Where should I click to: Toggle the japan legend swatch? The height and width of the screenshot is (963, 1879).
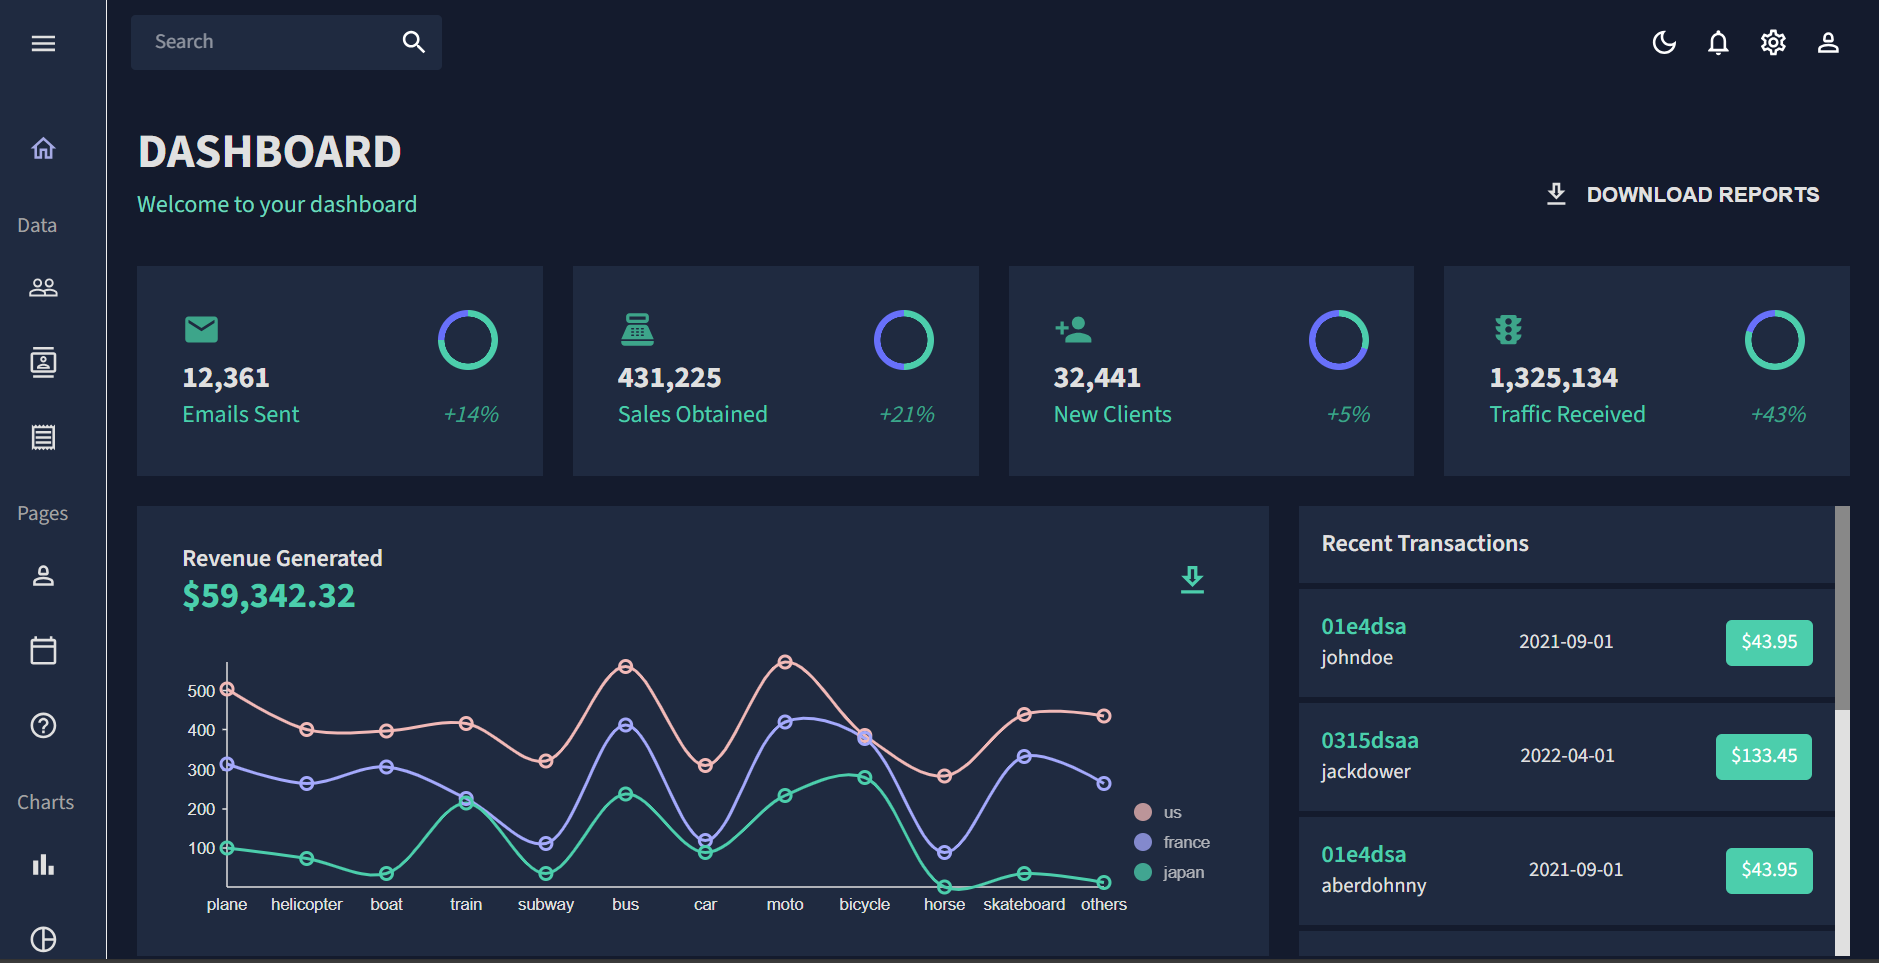click(1143, 872)
